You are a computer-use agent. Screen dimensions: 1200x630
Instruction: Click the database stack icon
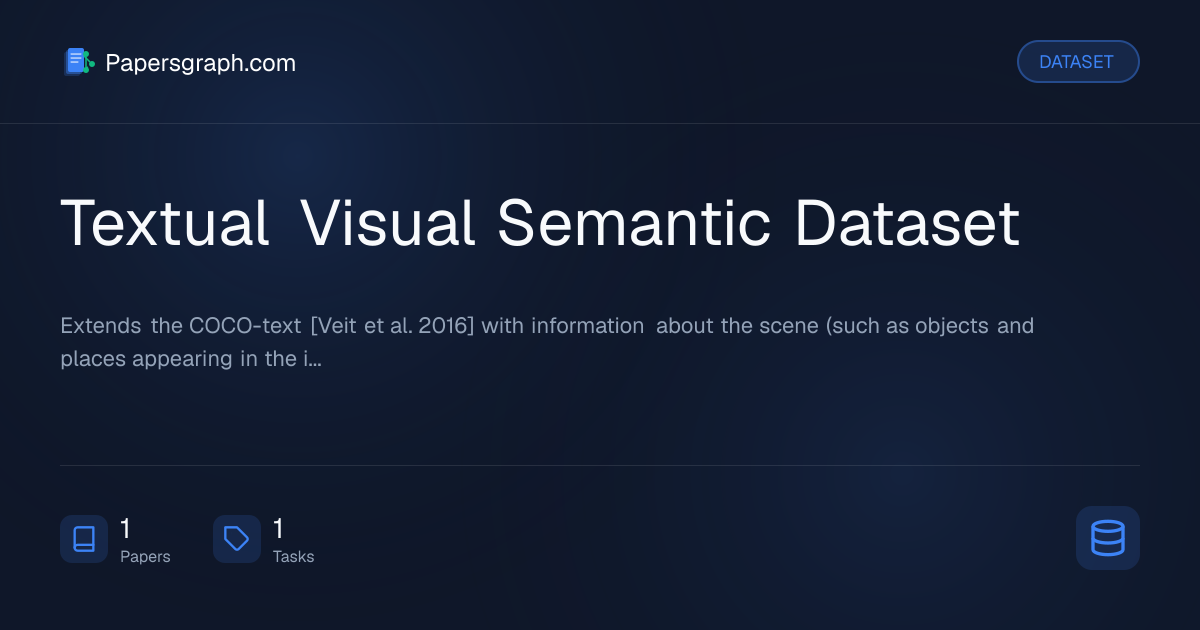(1108, 538)
